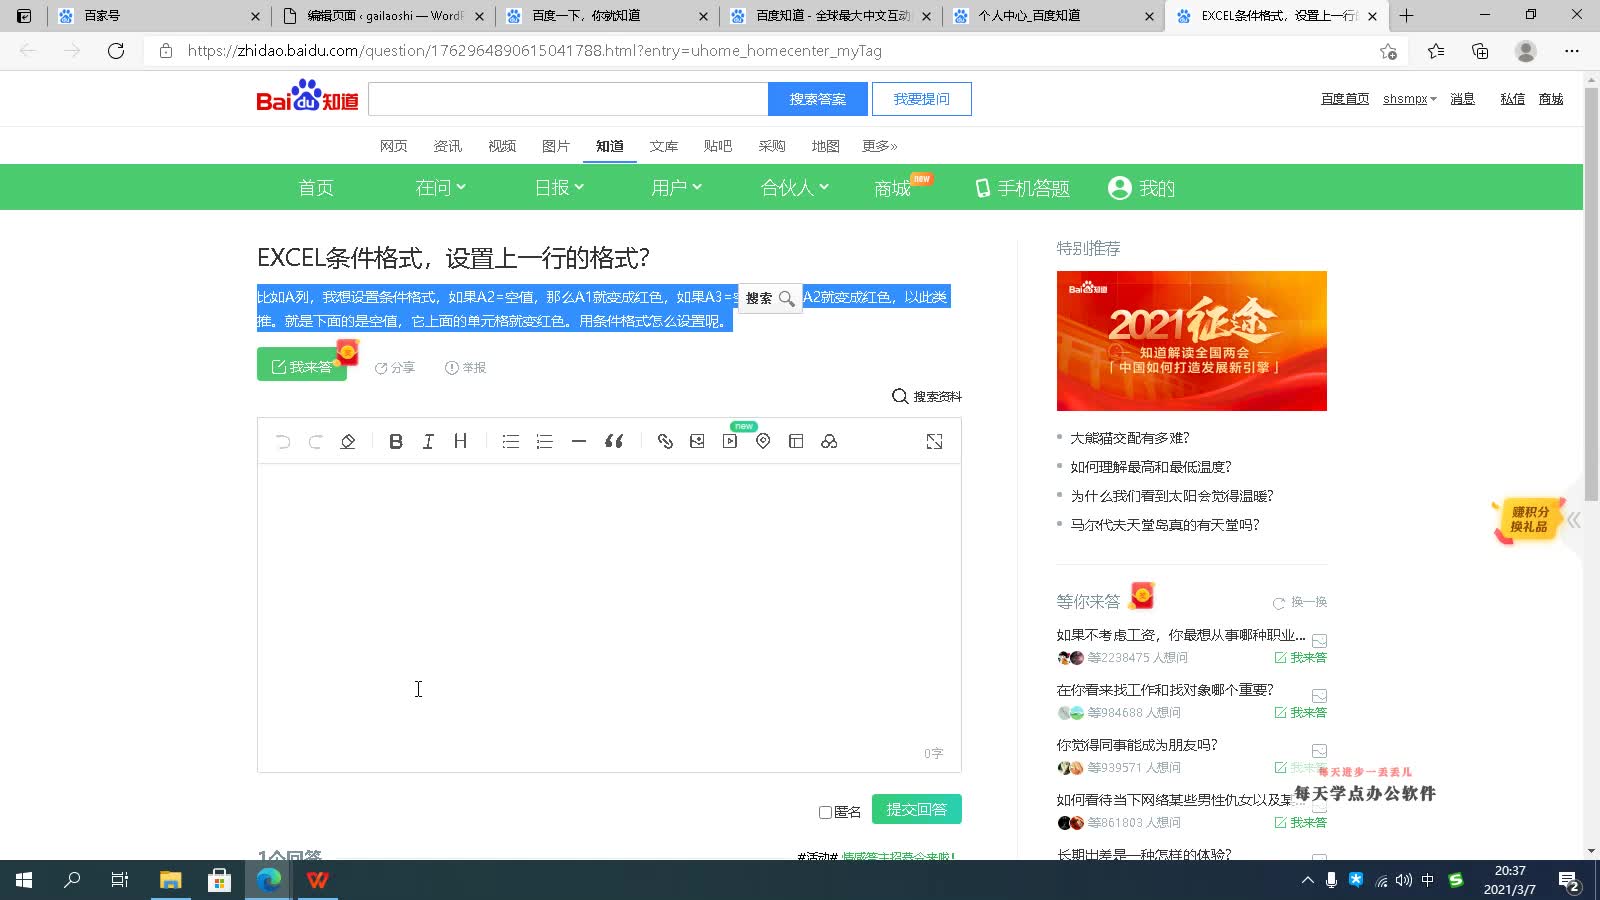Insert video into the answer

pos(730,441)
